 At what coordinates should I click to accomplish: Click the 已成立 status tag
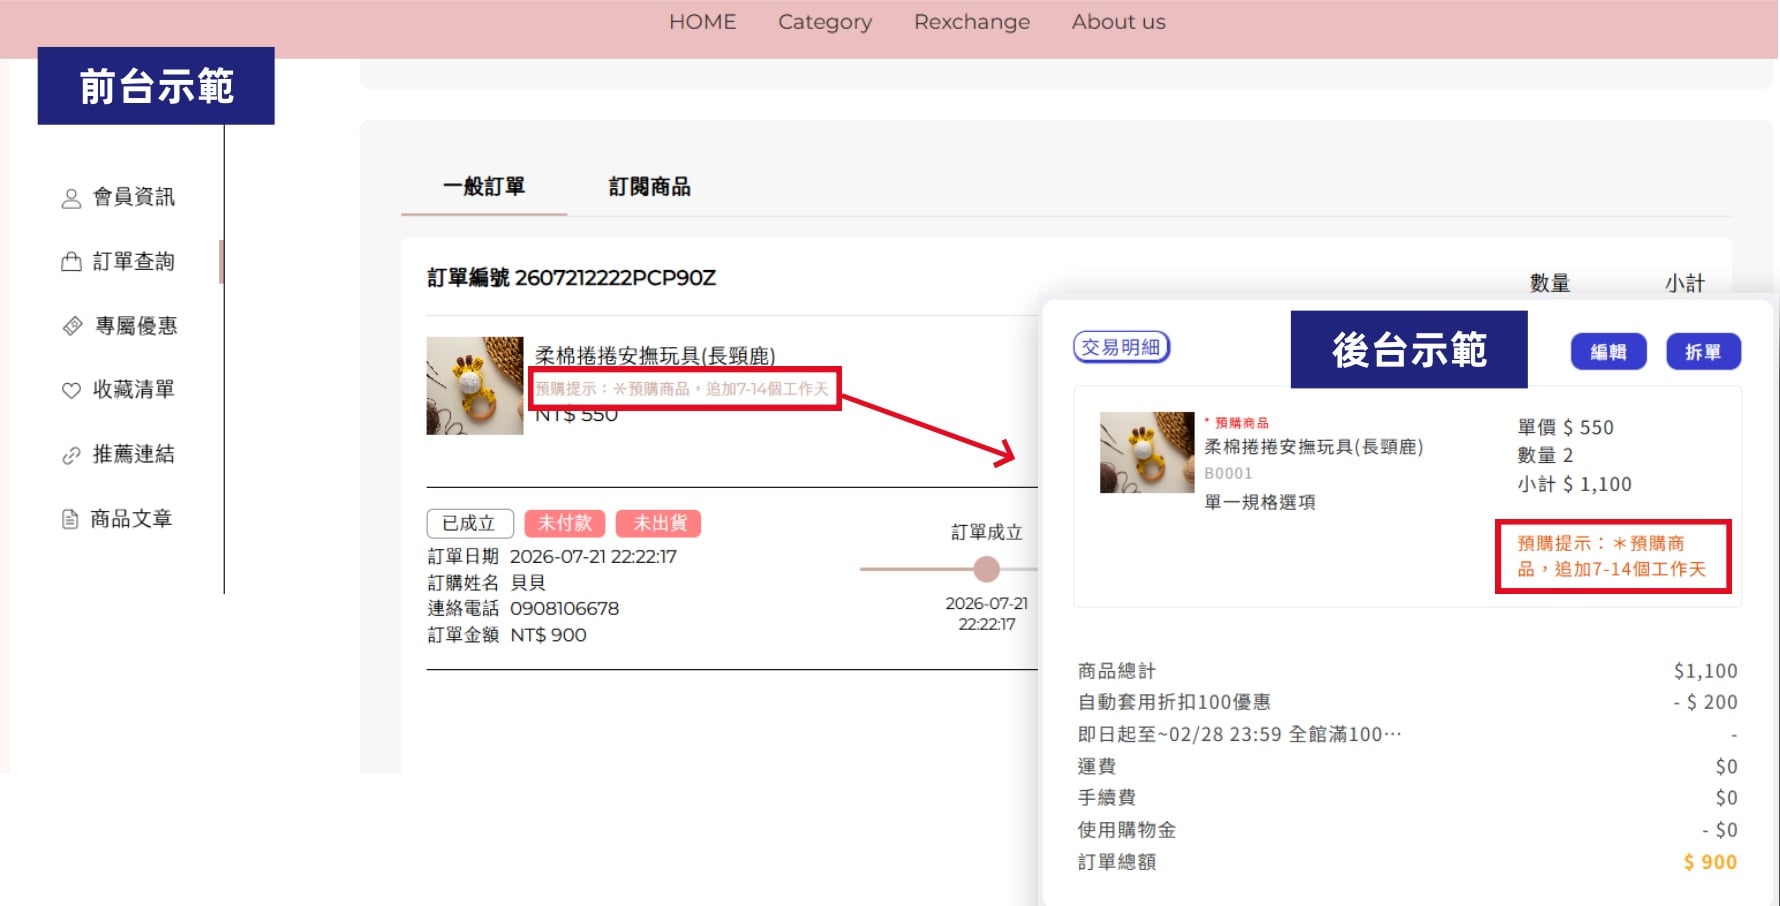click(470, 523)
